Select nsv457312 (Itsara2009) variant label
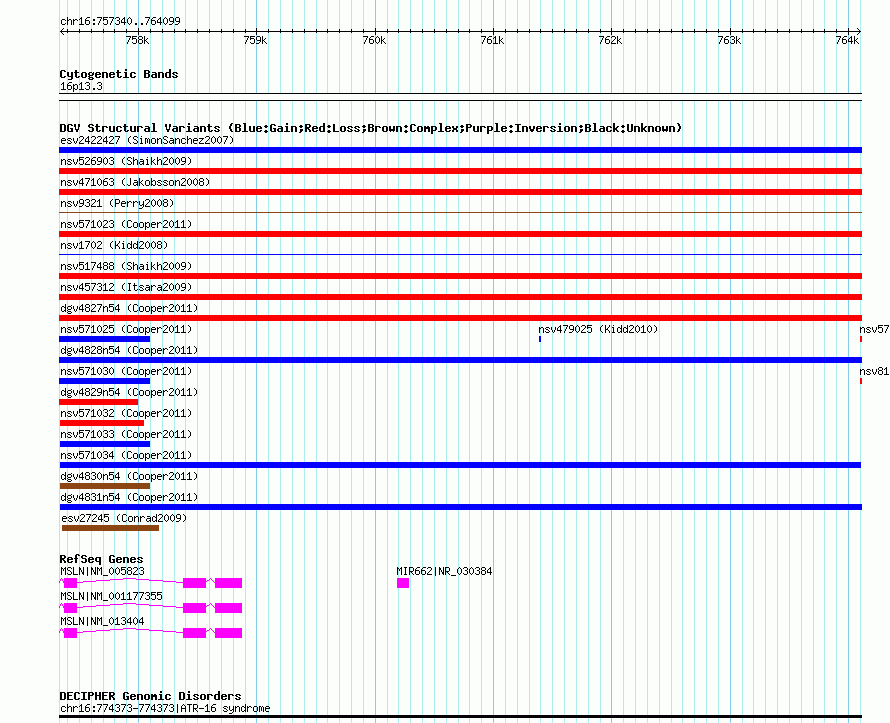 coord(126,287)
